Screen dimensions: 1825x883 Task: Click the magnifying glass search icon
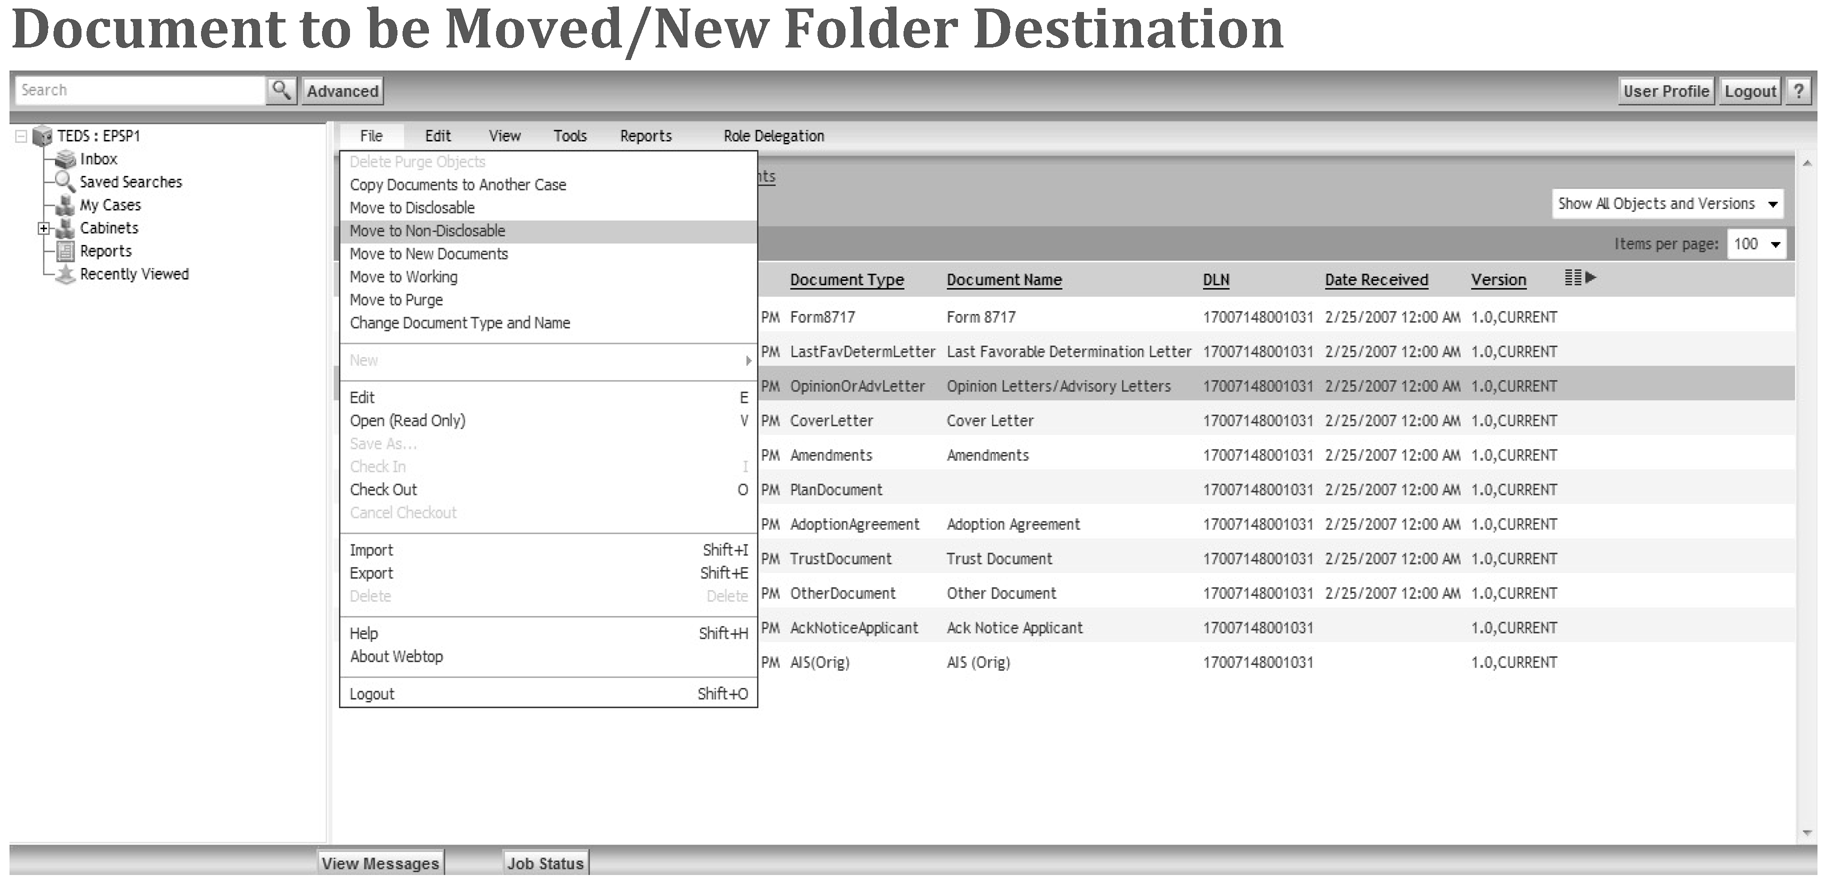(x=281, y=90)
